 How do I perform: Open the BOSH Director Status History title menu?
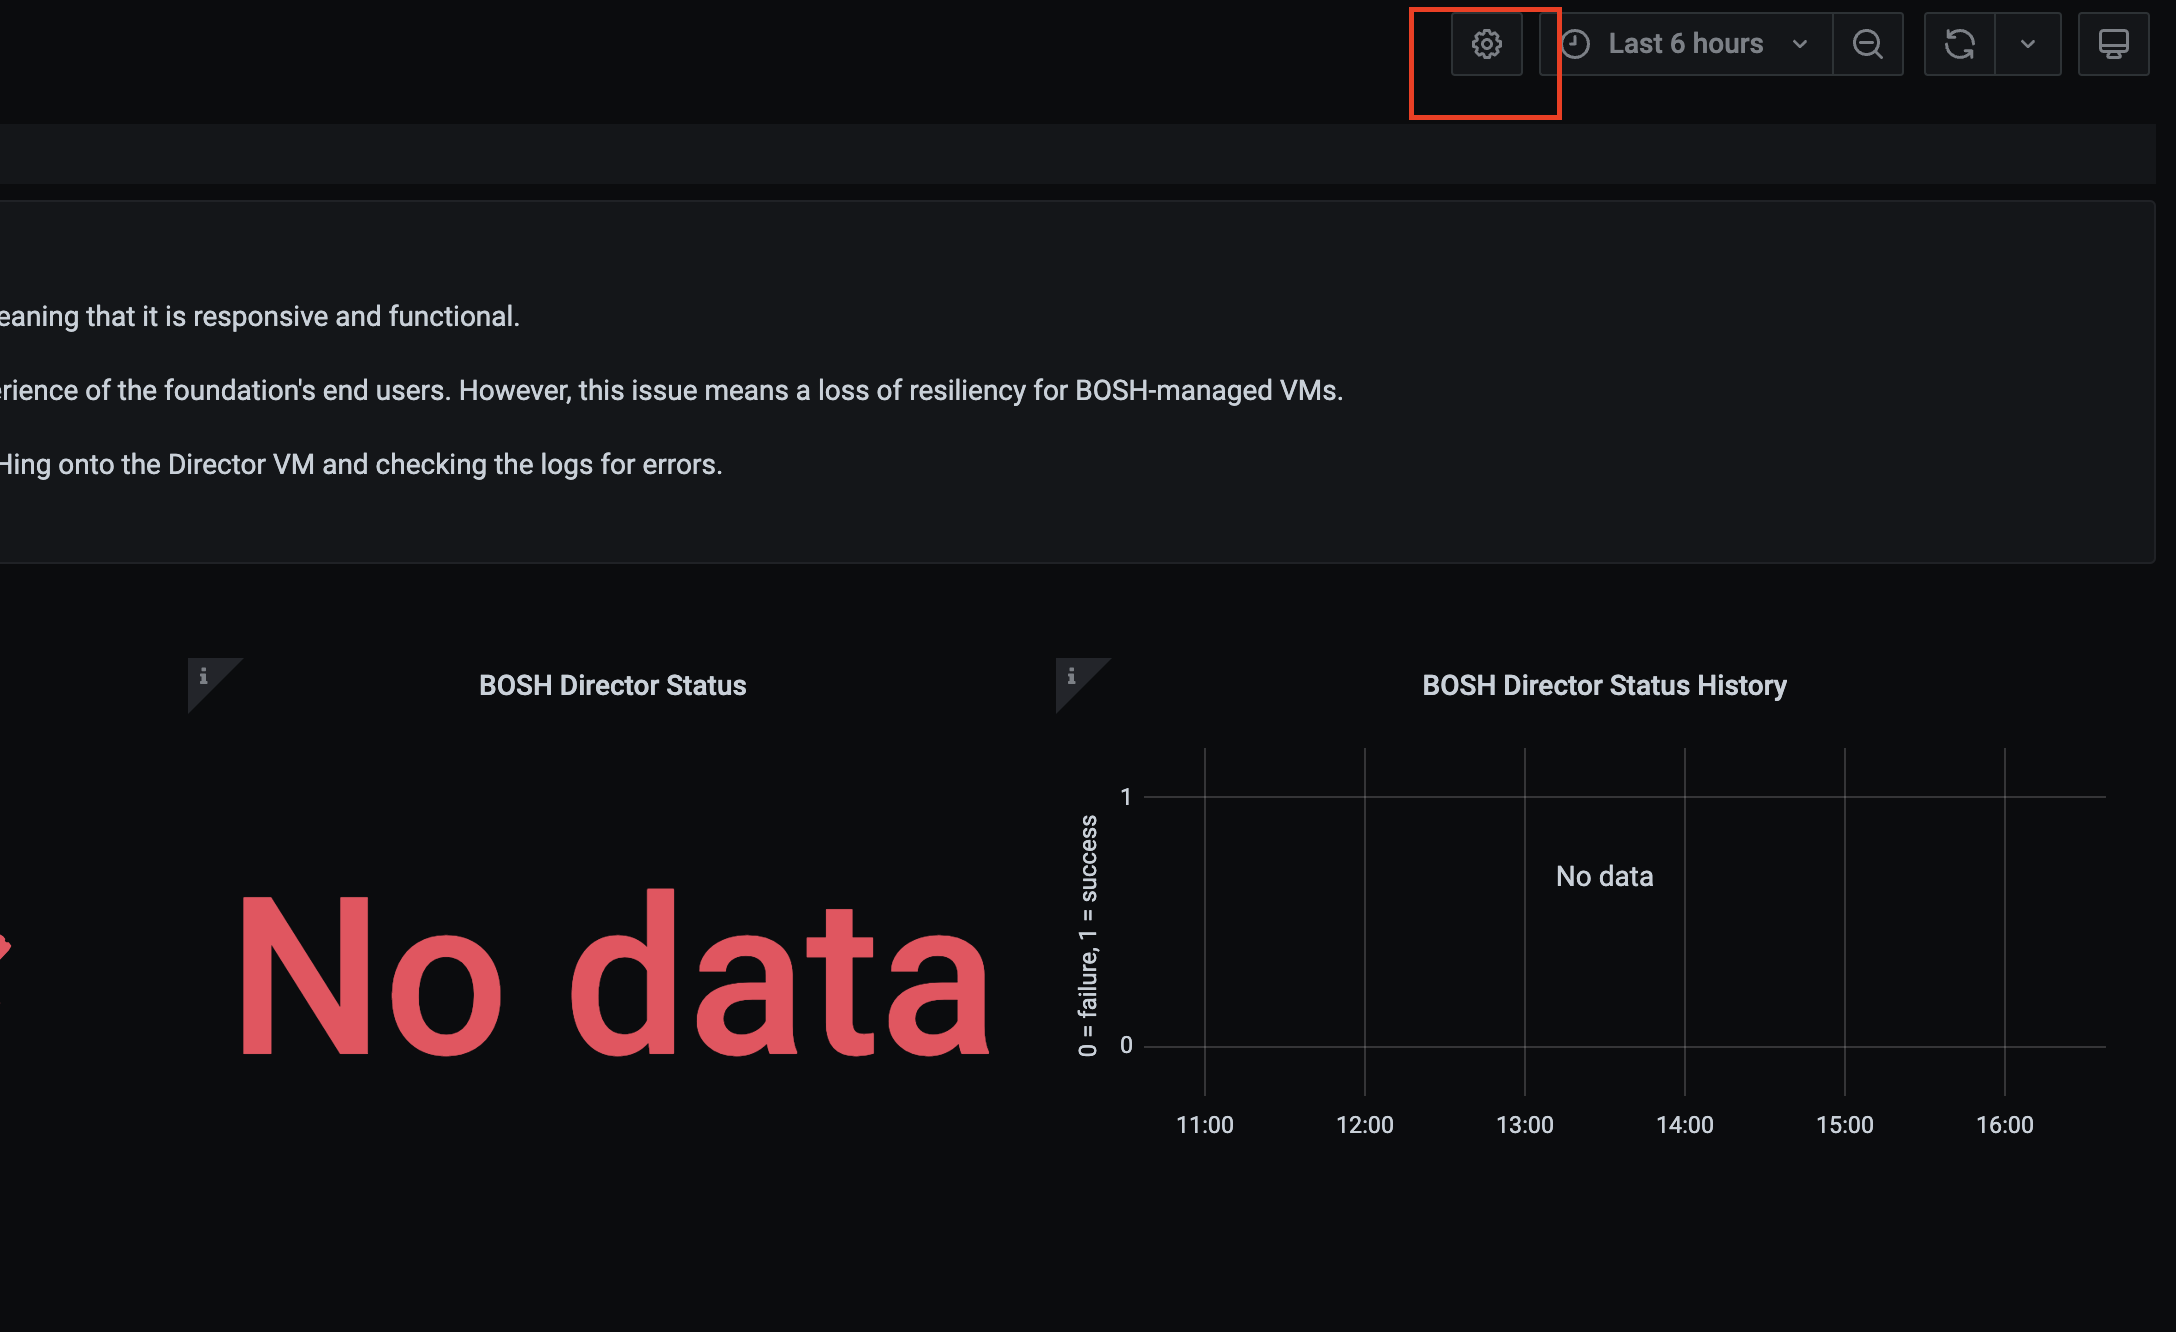pos(1604,685)
